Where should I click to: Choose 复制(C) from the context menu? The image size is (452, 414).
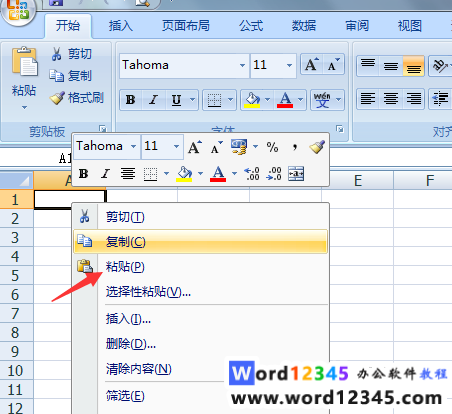[201, 242]
